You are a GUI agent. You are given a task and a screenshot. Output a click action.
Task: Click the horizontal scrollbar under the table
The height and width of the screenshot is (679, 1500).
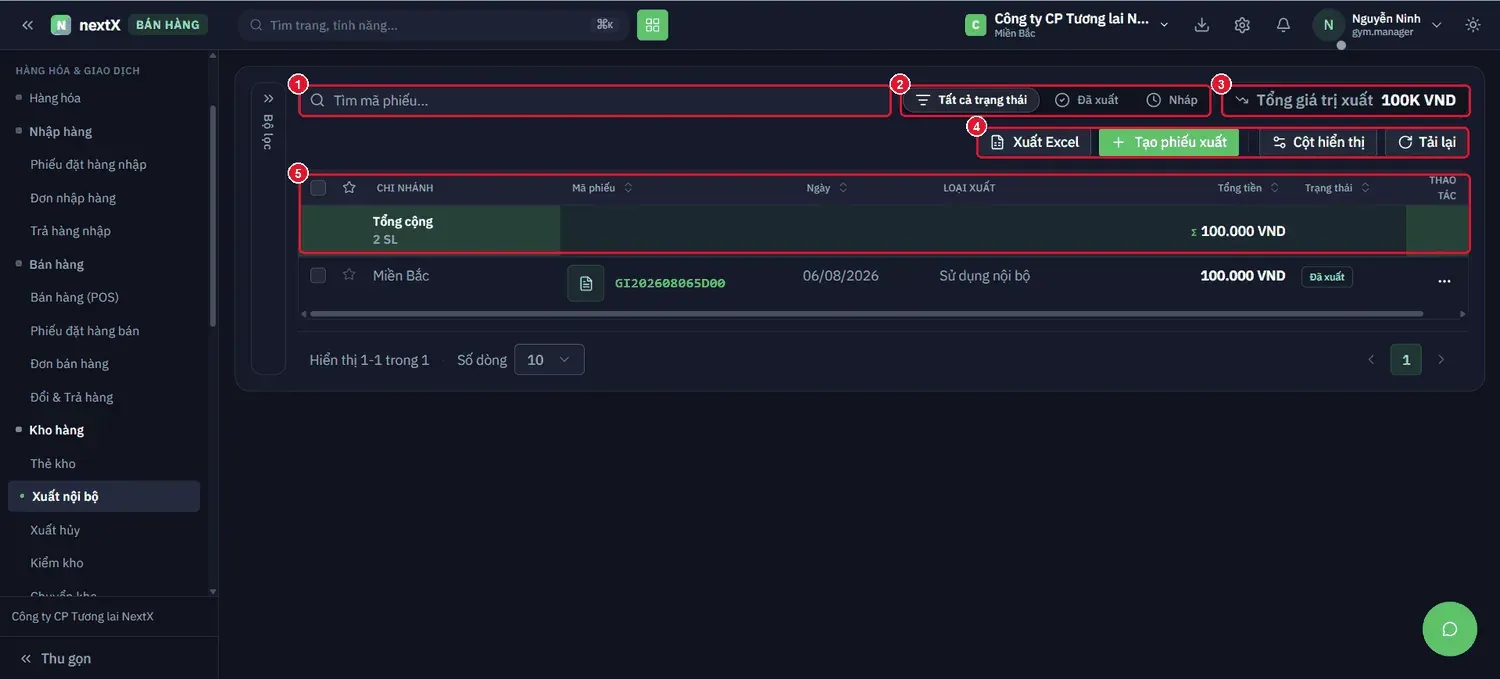coord(866,314)
